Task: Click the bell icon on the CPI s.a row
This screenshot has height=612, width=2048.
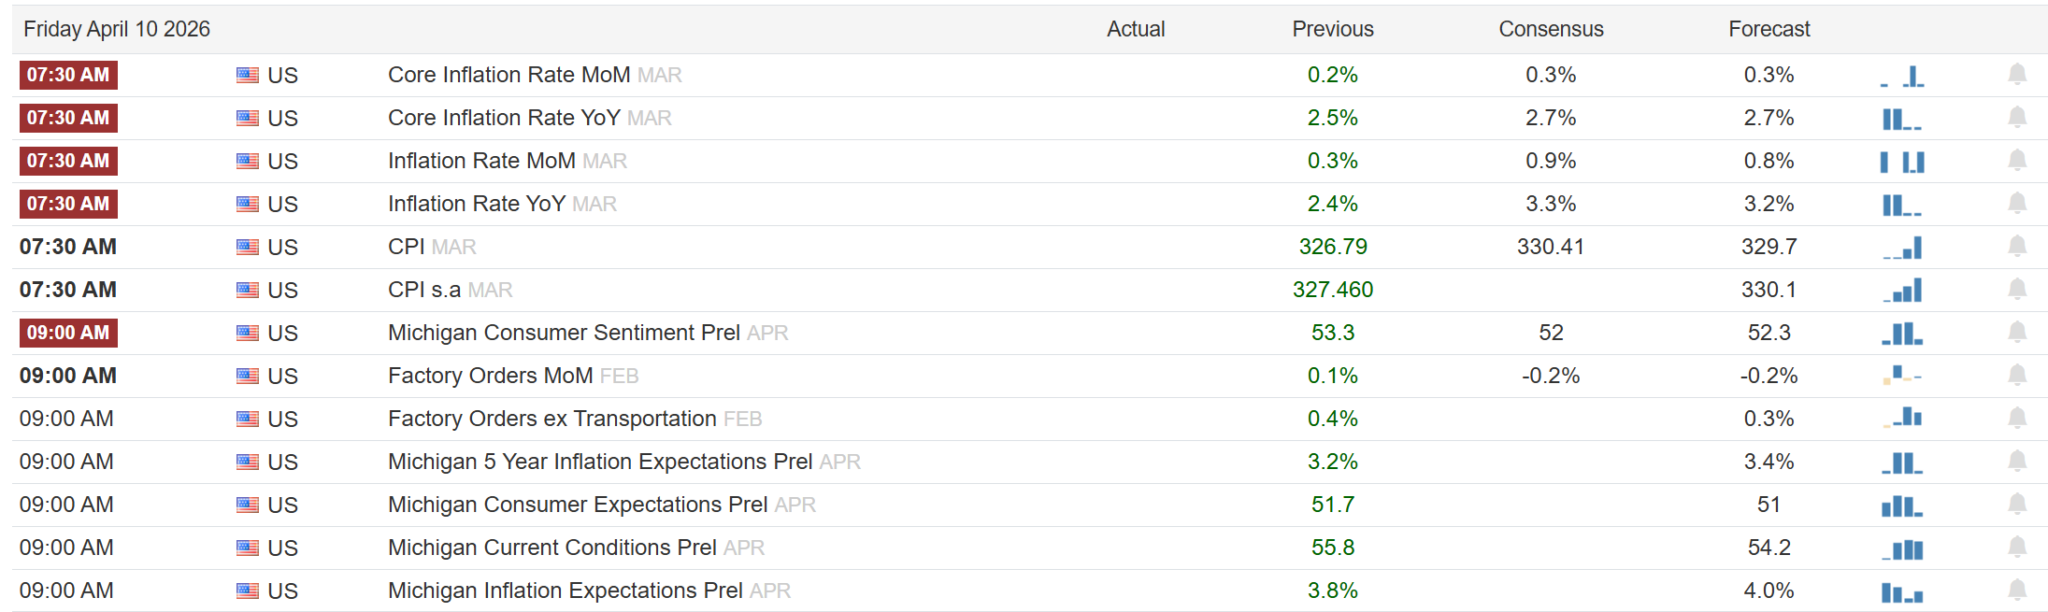Action: pos(2017,290)
